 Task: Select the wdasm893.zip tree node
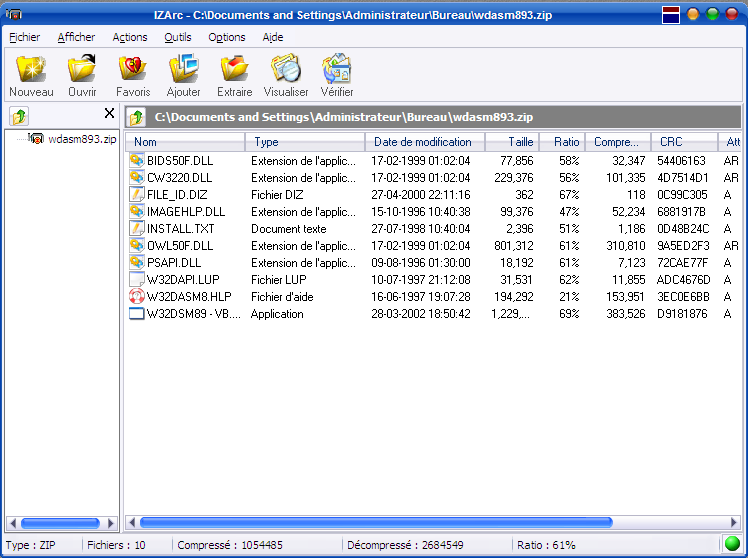pyautogui.click(x=82, y=139)
